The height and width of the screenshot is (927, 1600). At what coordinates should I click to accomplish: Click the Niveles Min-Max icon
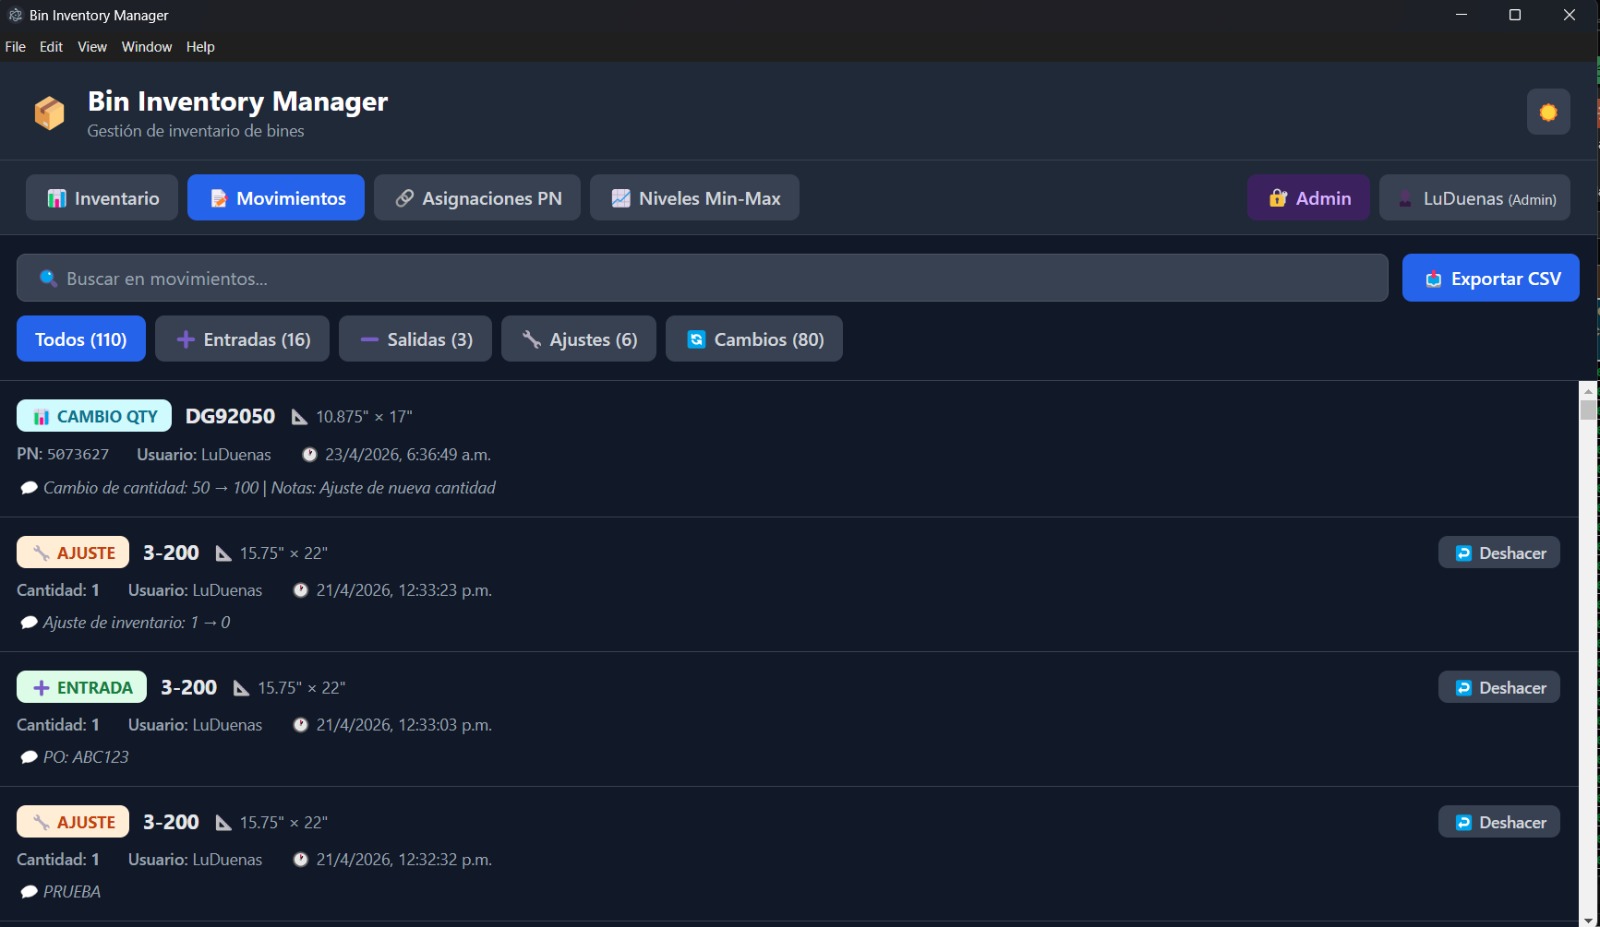(621, 197)
